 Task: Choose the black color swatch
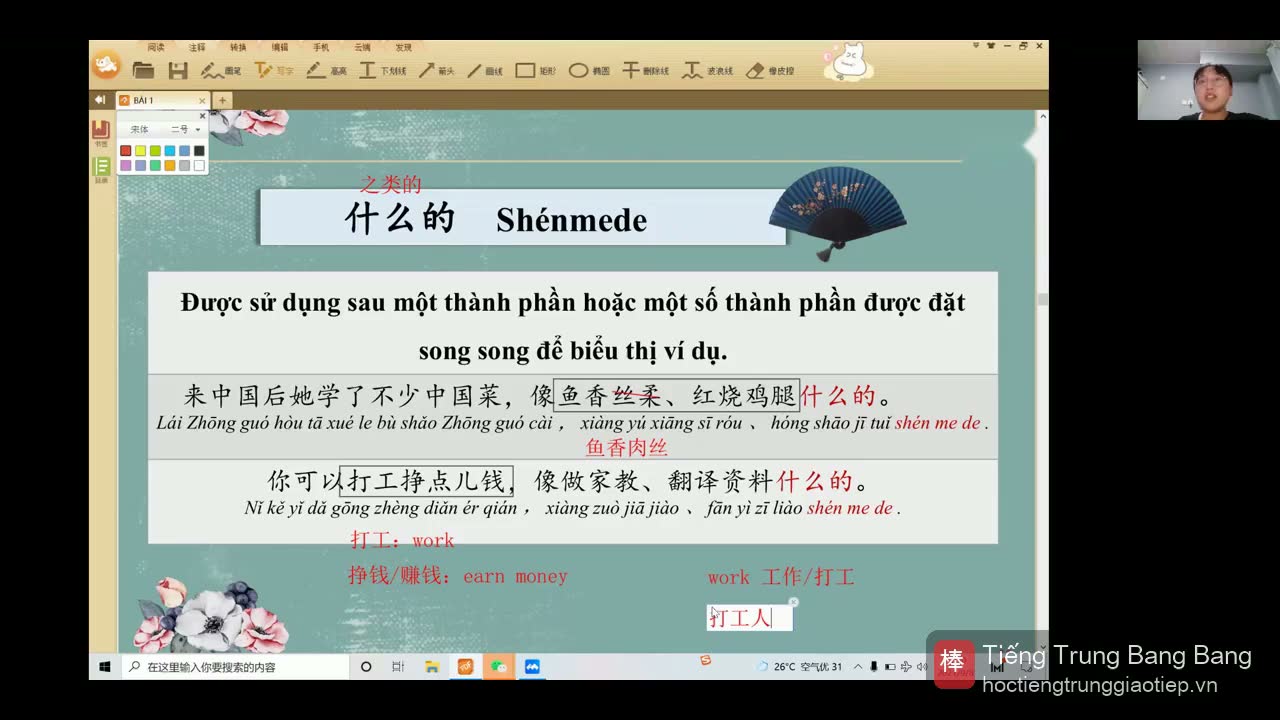199,151
